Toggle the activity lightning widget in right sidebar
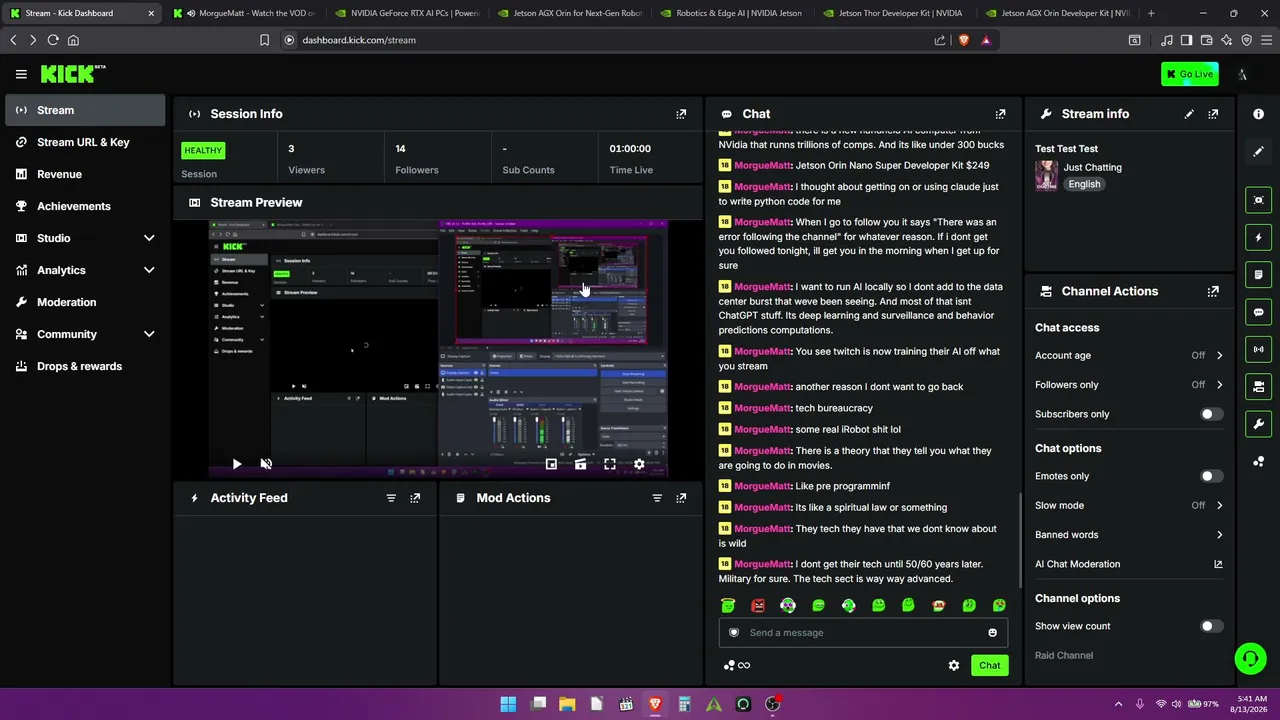 [1259, 237]
